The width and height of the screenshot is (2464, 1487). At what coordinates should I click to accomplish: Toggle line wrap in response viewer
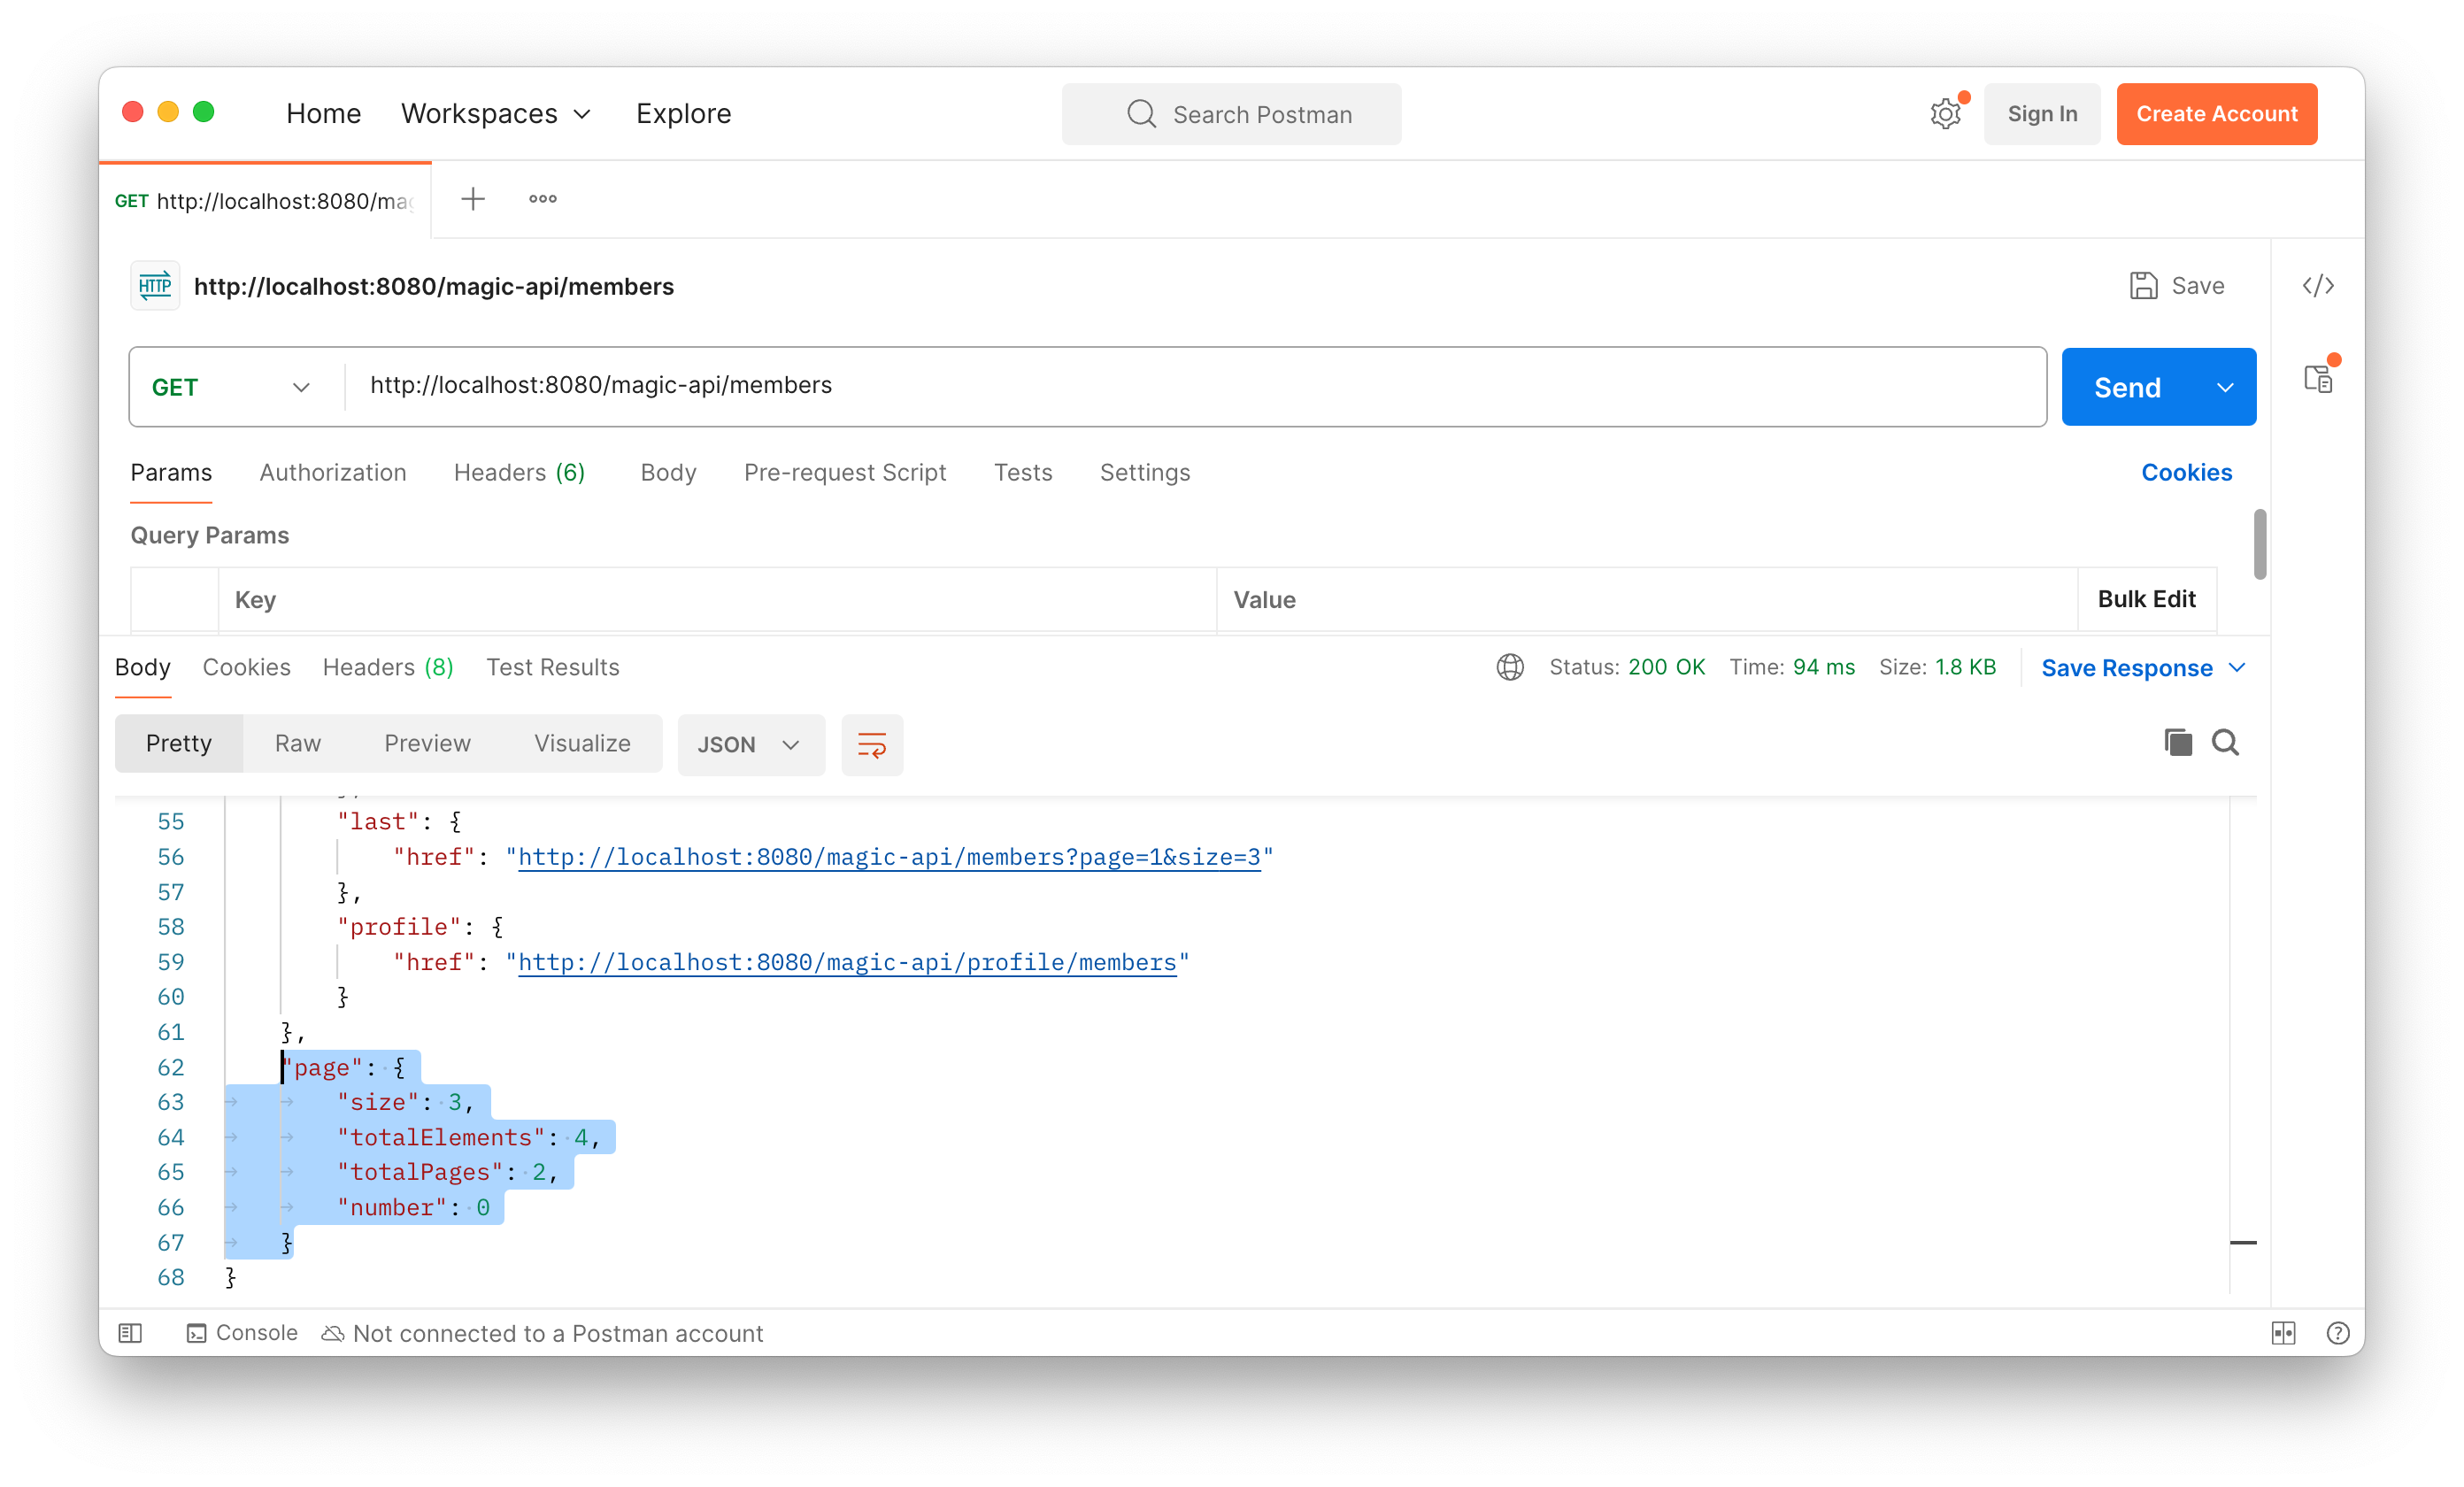click(871, 744)
